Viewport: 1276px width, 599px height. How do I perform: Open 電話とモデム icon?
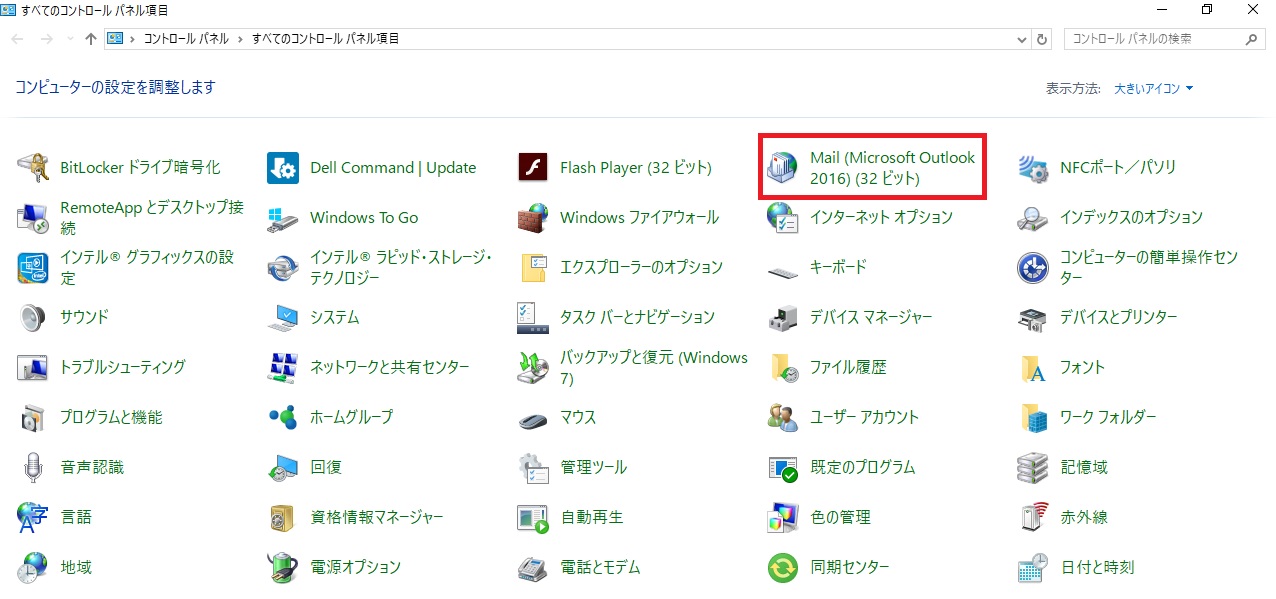tap(533, 568)
